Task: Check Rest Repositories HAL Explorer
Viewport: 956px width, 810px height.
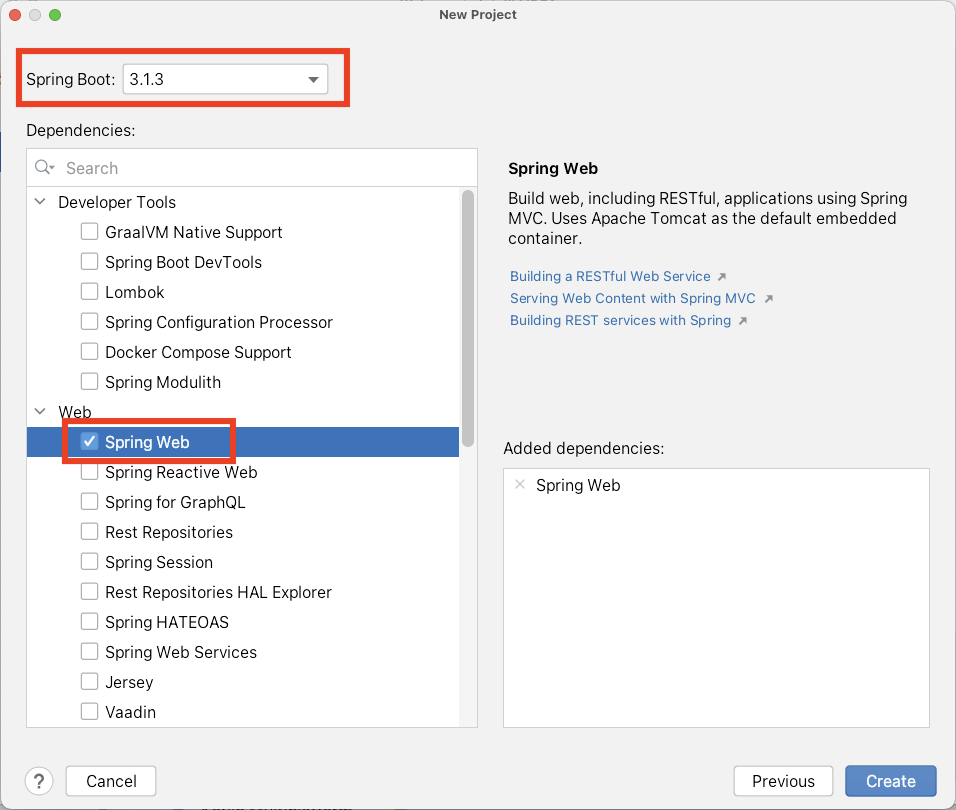Action: [90, 592]
